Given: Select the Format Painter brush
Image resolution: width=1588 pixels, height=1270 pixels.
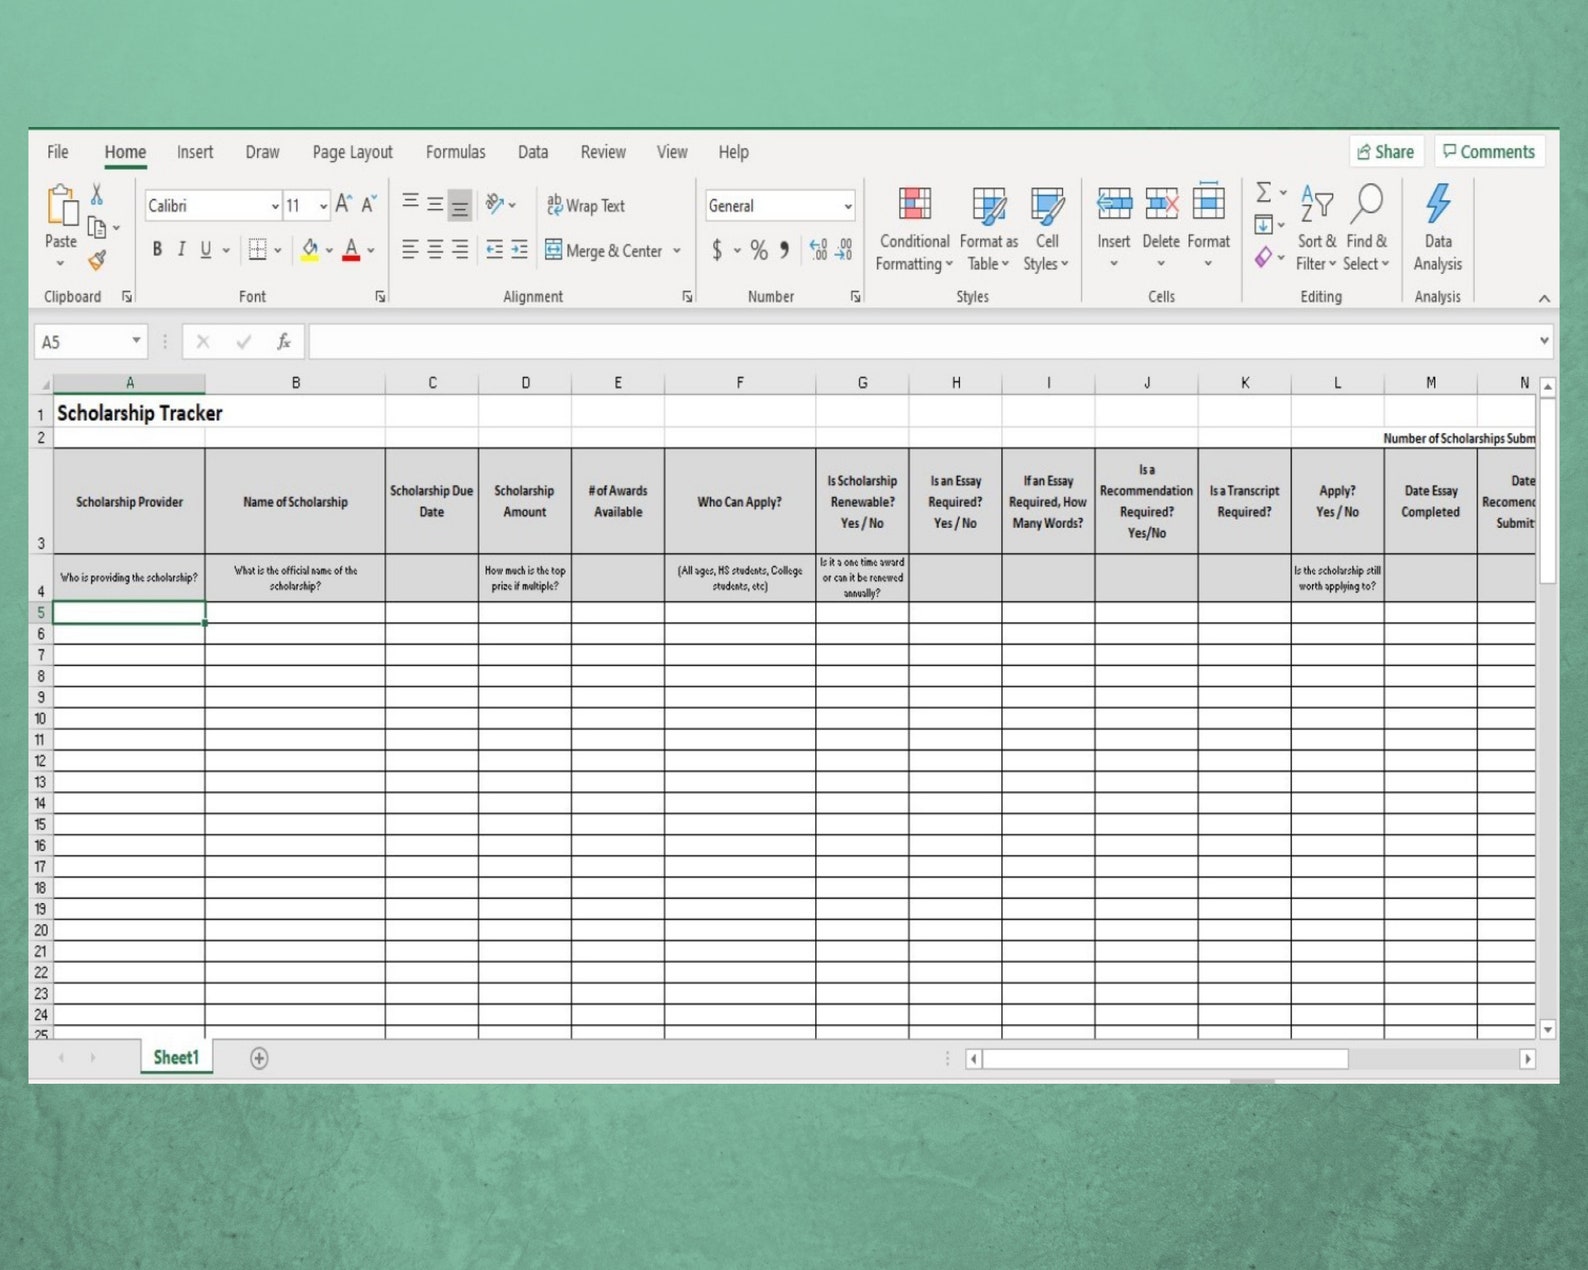Looking at the screenshot, I should coord(97,261).
